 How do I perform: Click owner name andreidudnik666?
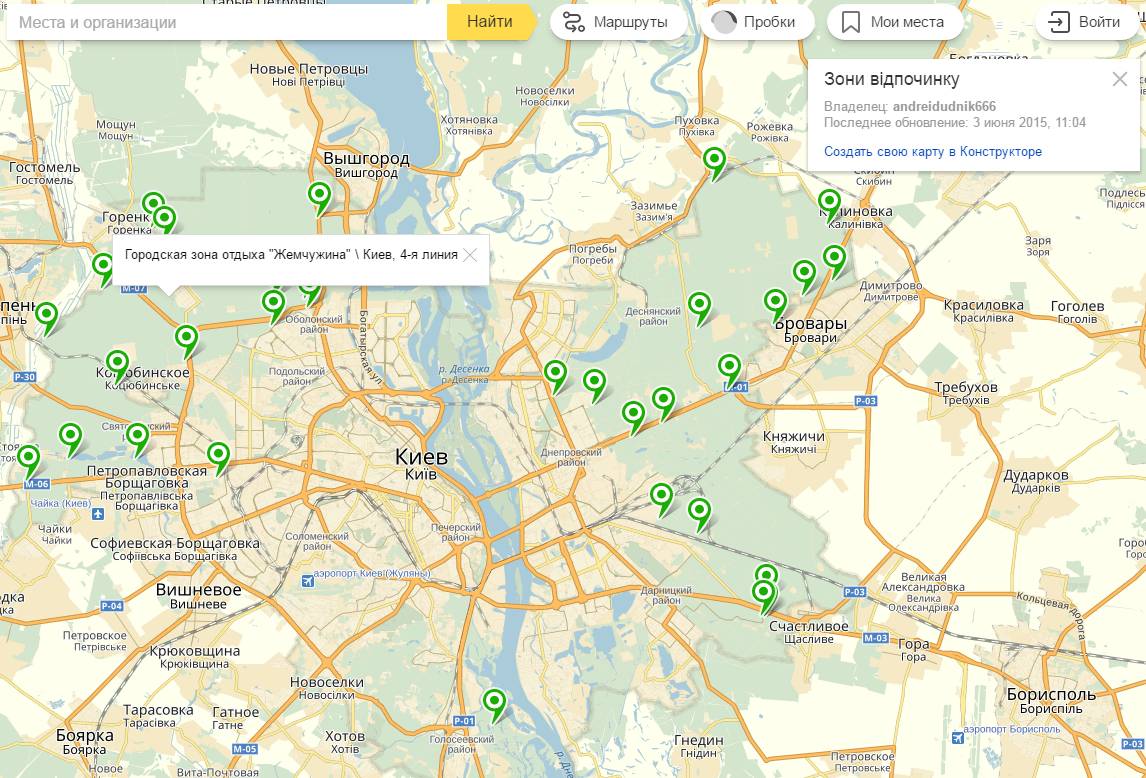click(944, 107)
